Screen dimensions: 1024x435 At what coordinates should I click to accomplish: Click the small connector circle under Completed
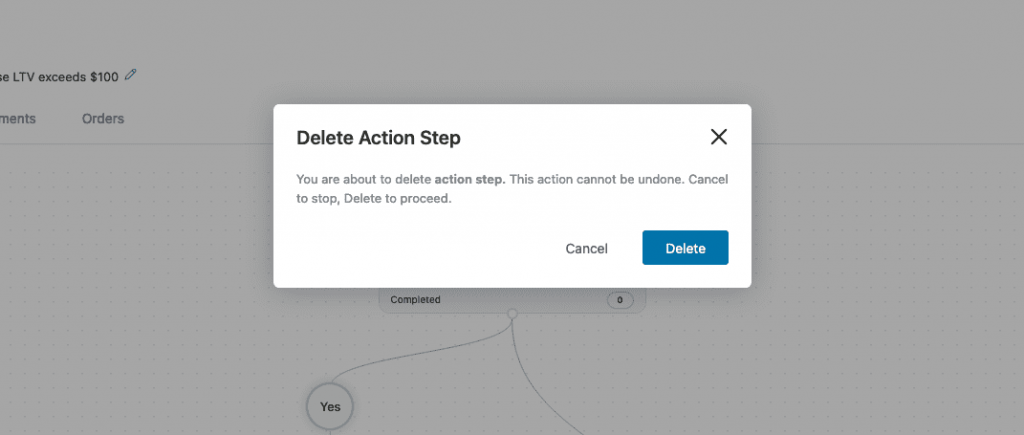point(513,314)
